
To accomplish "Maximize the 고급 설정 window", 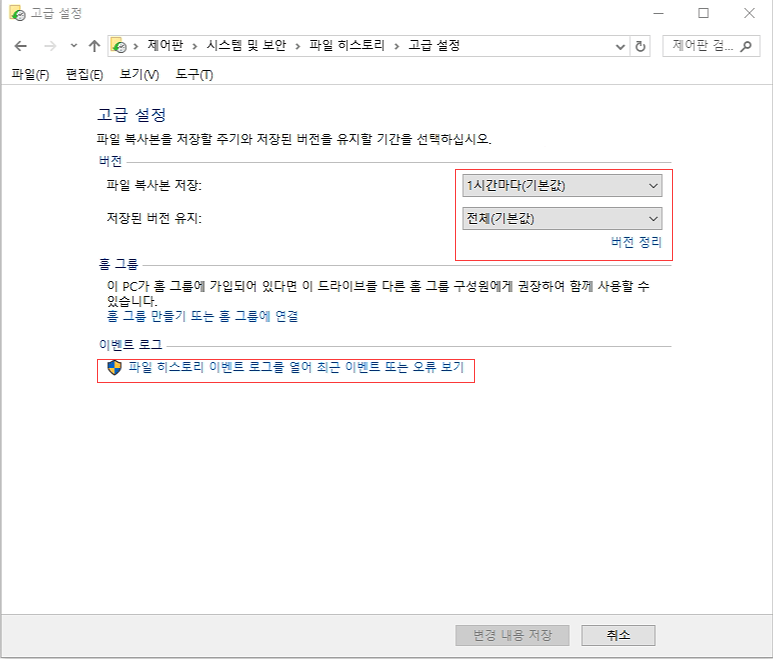I will pyautogui.click(x=703, y=13).
